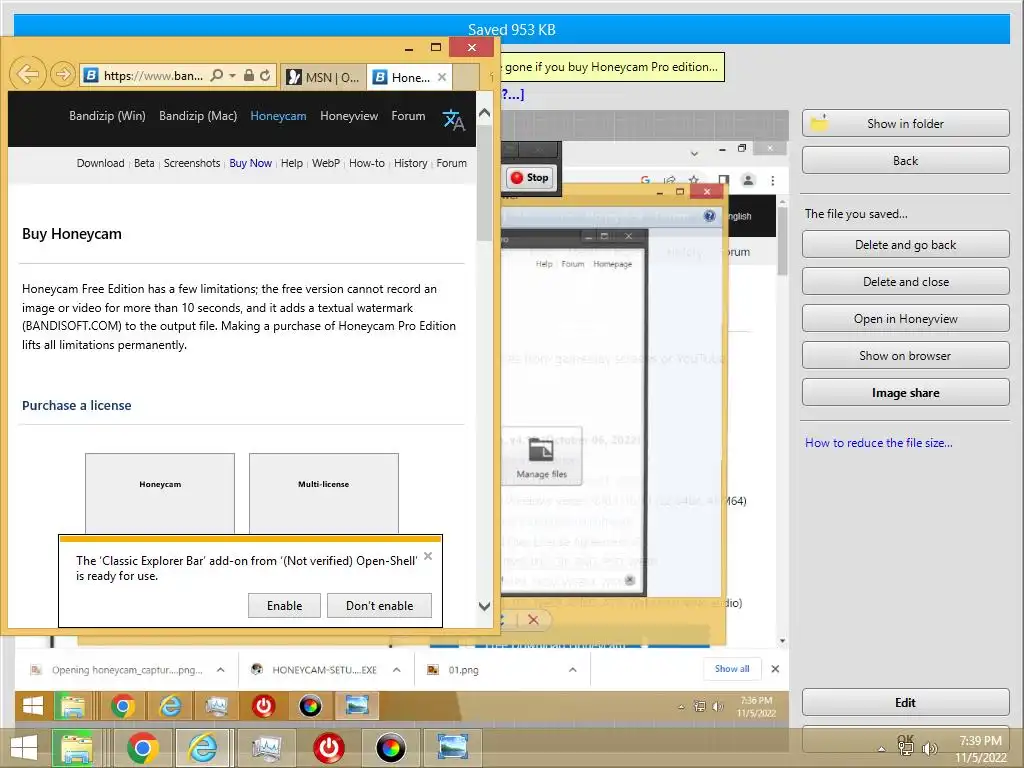Open the address bar autocomplete dropdown arrow
1024x768 pixels.
point(232,76)
